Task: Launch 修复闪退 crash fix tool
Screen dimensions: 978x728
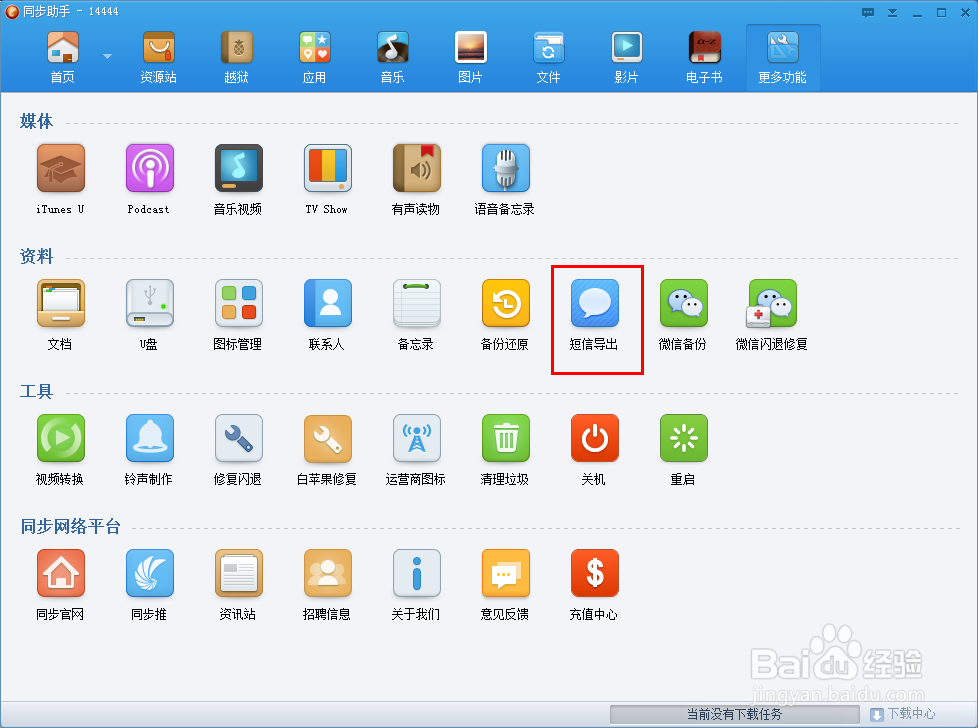Action: (238, 438)
